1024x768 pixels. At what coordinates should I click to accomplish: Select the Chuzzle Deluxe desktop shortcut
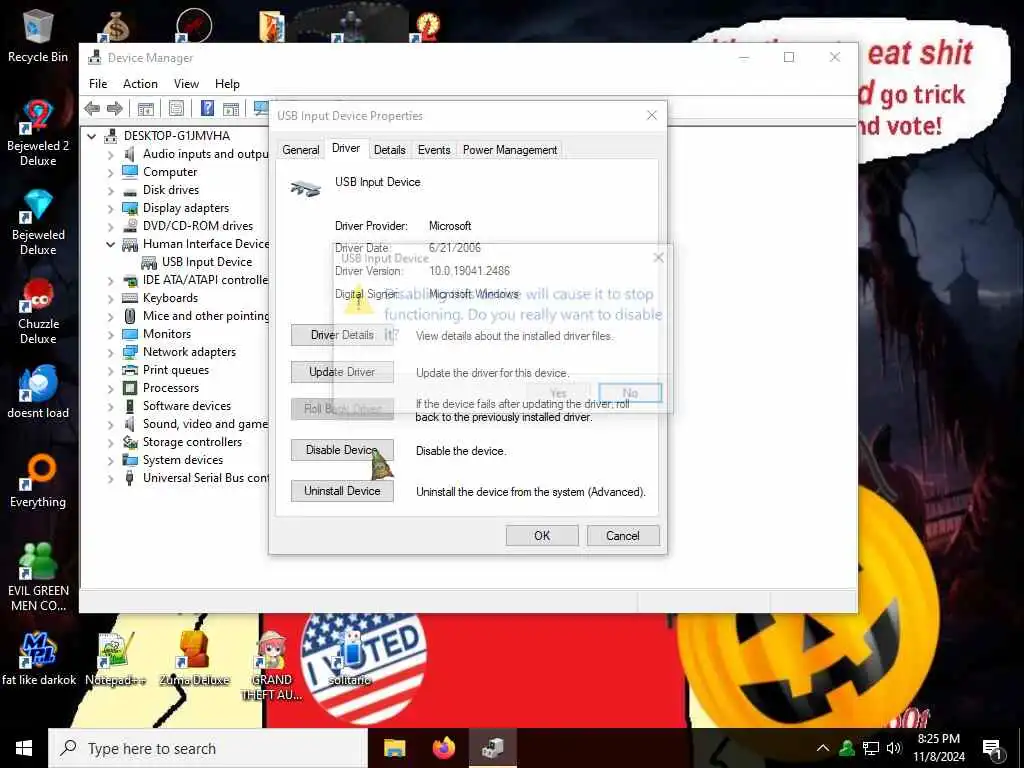coord(38,312)
